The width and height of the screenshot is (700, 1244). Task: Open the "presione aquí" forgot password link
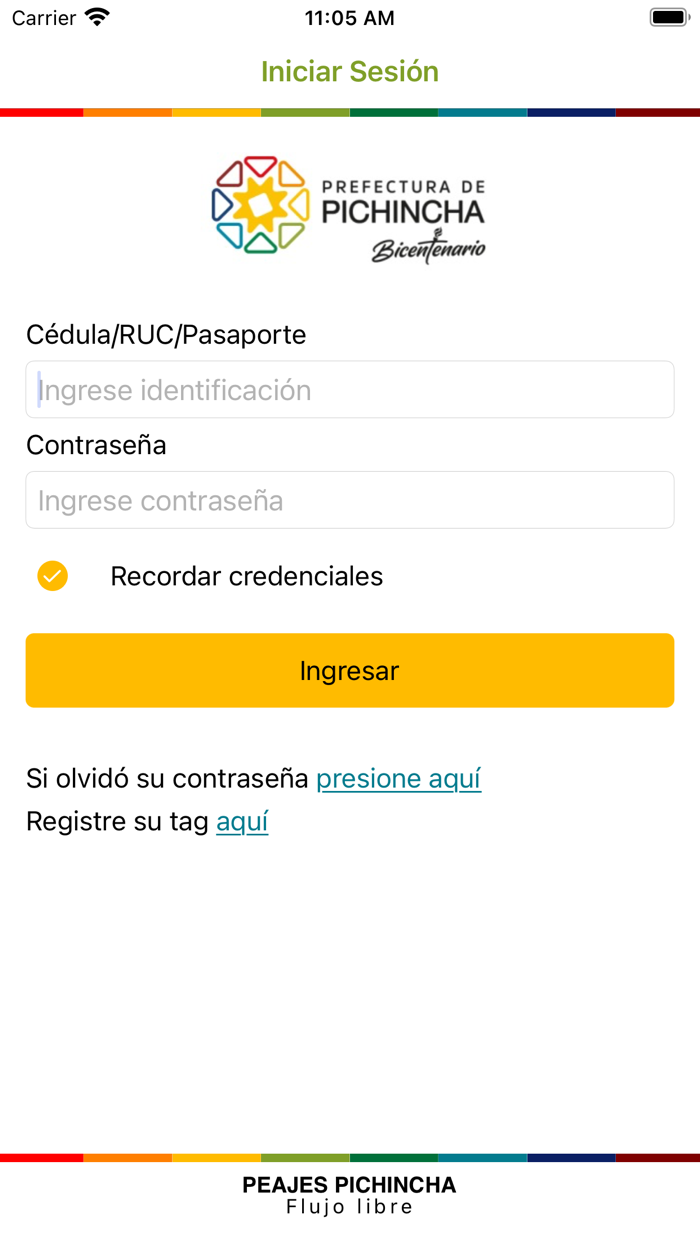pyautogui.click(x=398, y=778)
